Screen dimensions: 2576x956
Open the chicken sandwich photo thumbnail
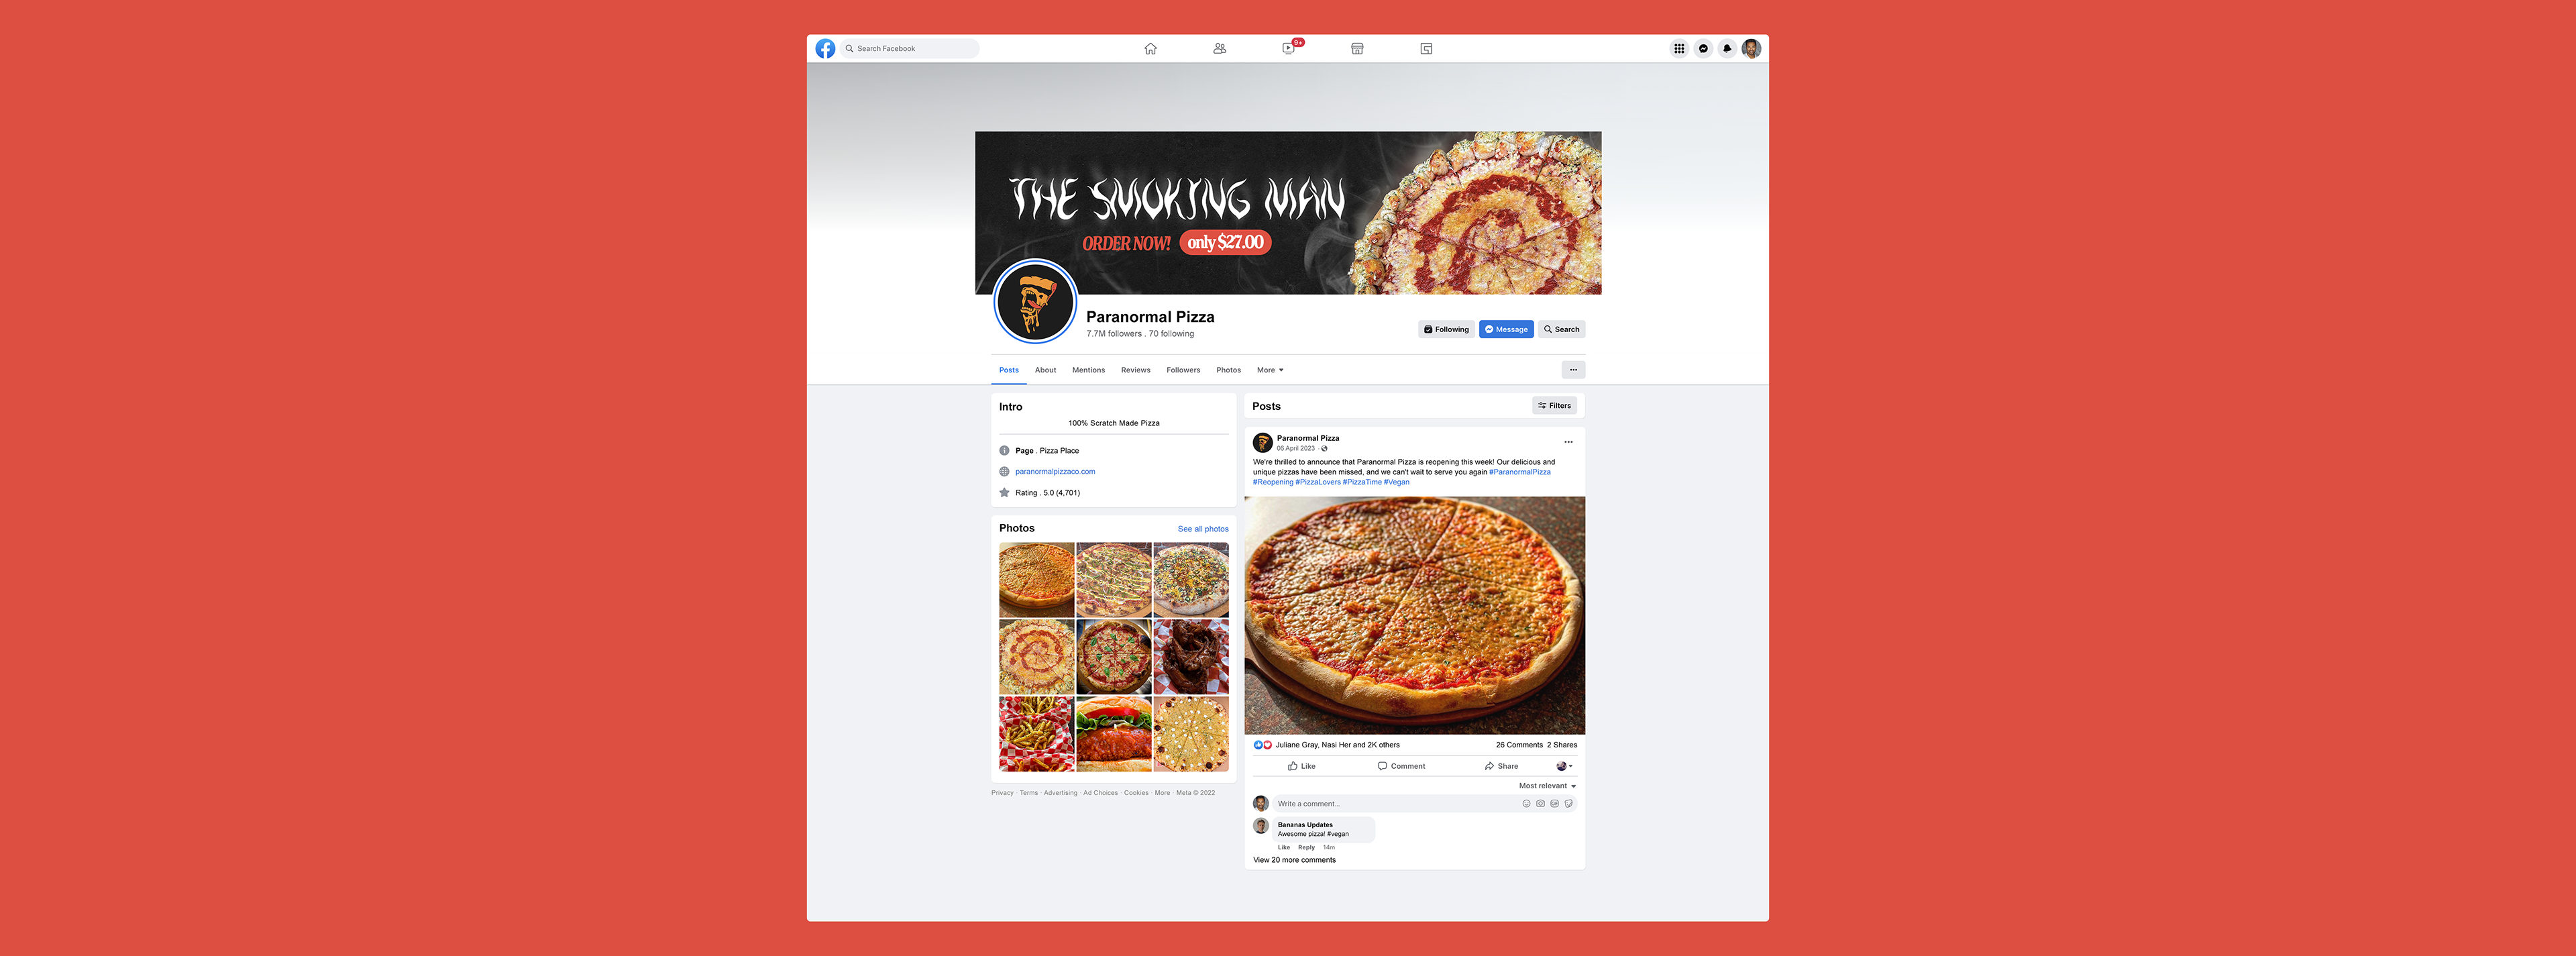1114,734
